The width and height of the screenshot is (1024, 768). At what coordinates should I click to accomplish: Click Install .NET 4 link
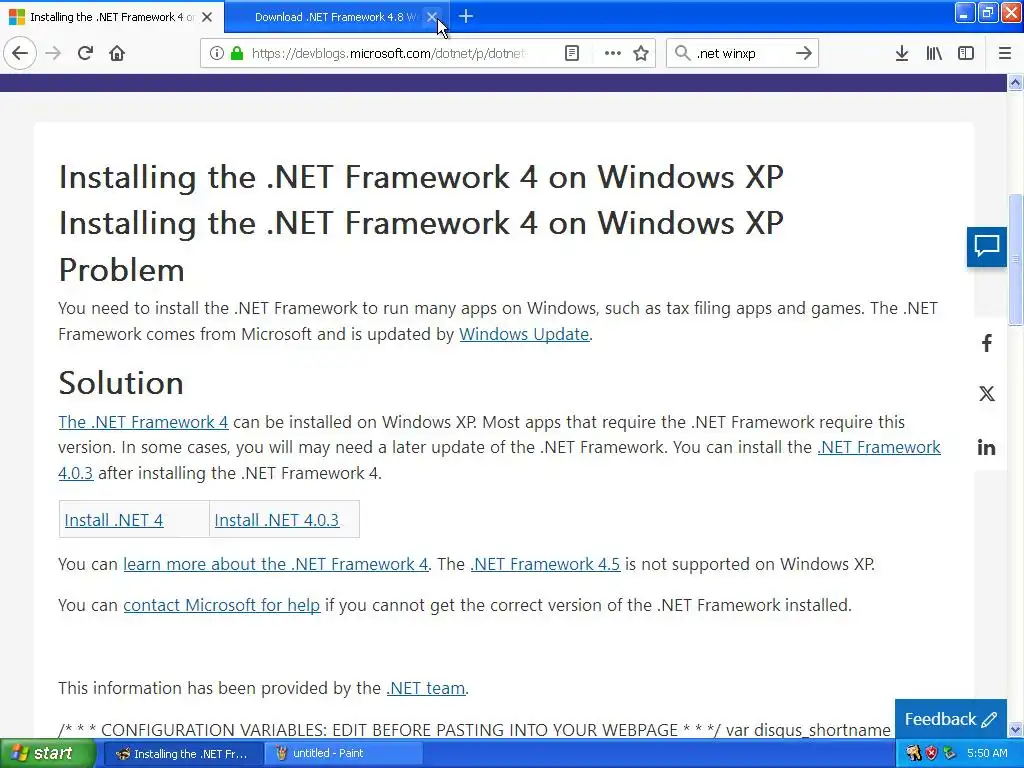pos(114,520)
